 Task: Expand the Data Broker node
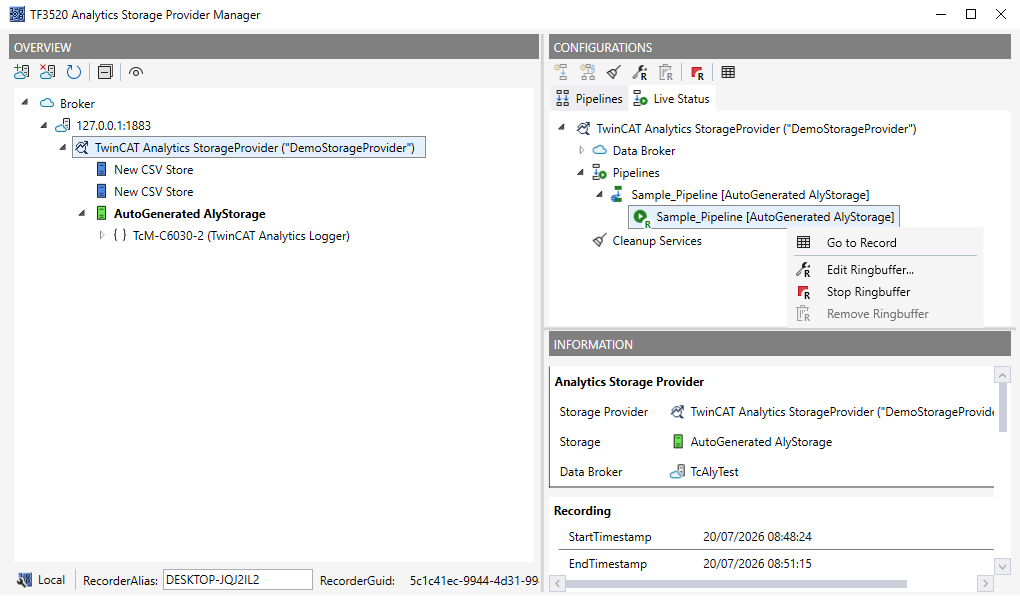point(581,150)
